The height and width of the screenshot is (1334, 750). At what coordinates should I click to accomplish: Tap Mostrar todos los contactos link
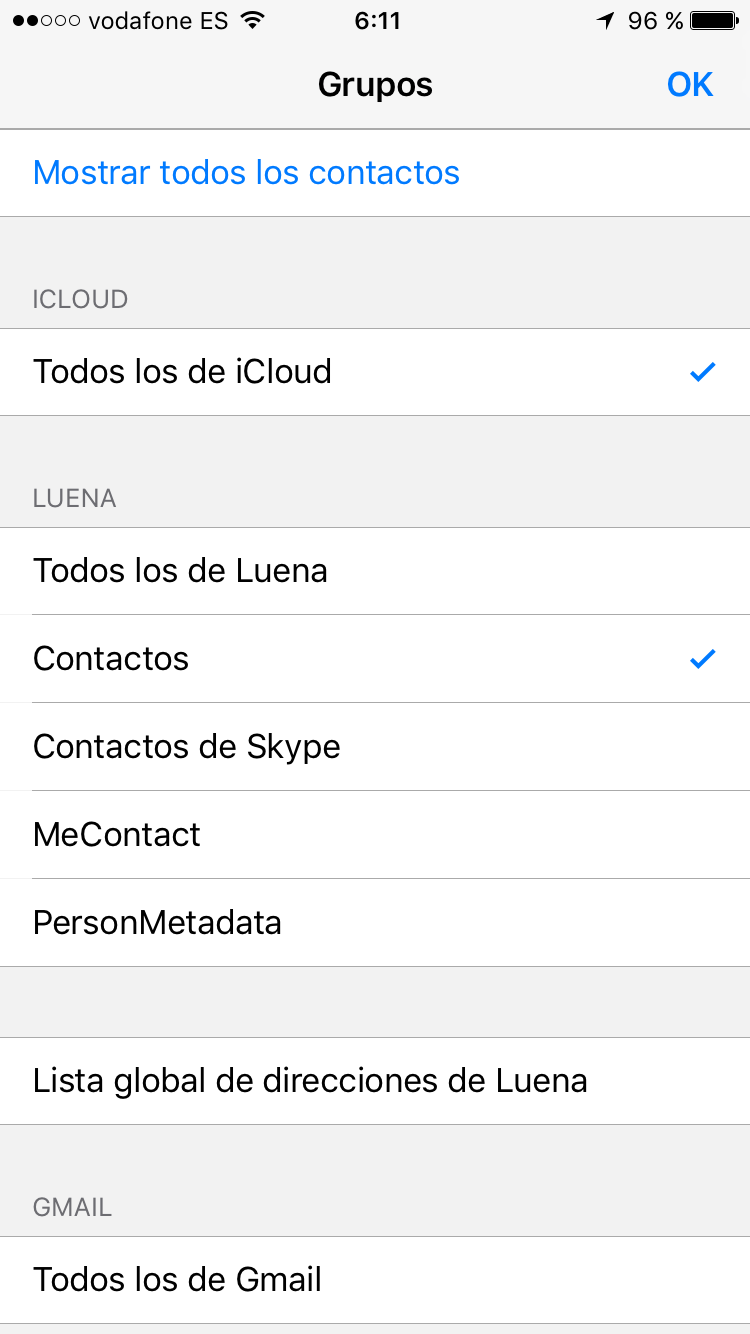pyautogui.click(x=246, y=173)
